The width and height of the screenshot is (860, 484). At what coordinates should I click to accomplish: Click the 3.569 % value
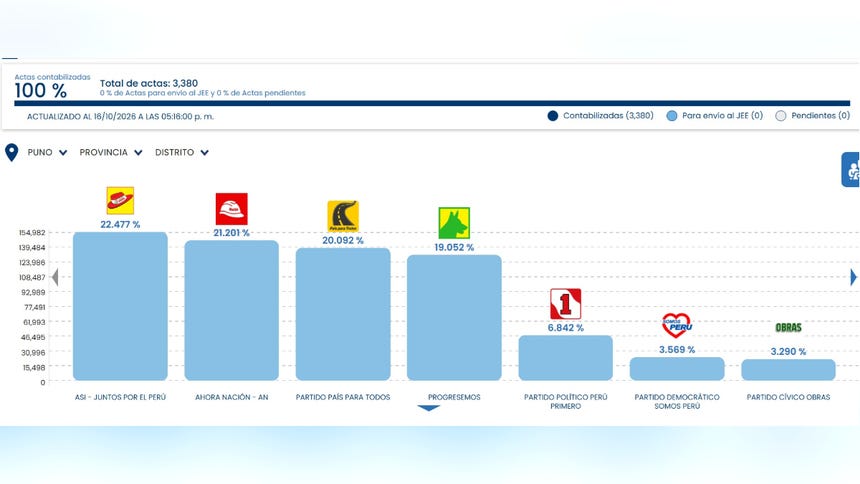(677, 350)
